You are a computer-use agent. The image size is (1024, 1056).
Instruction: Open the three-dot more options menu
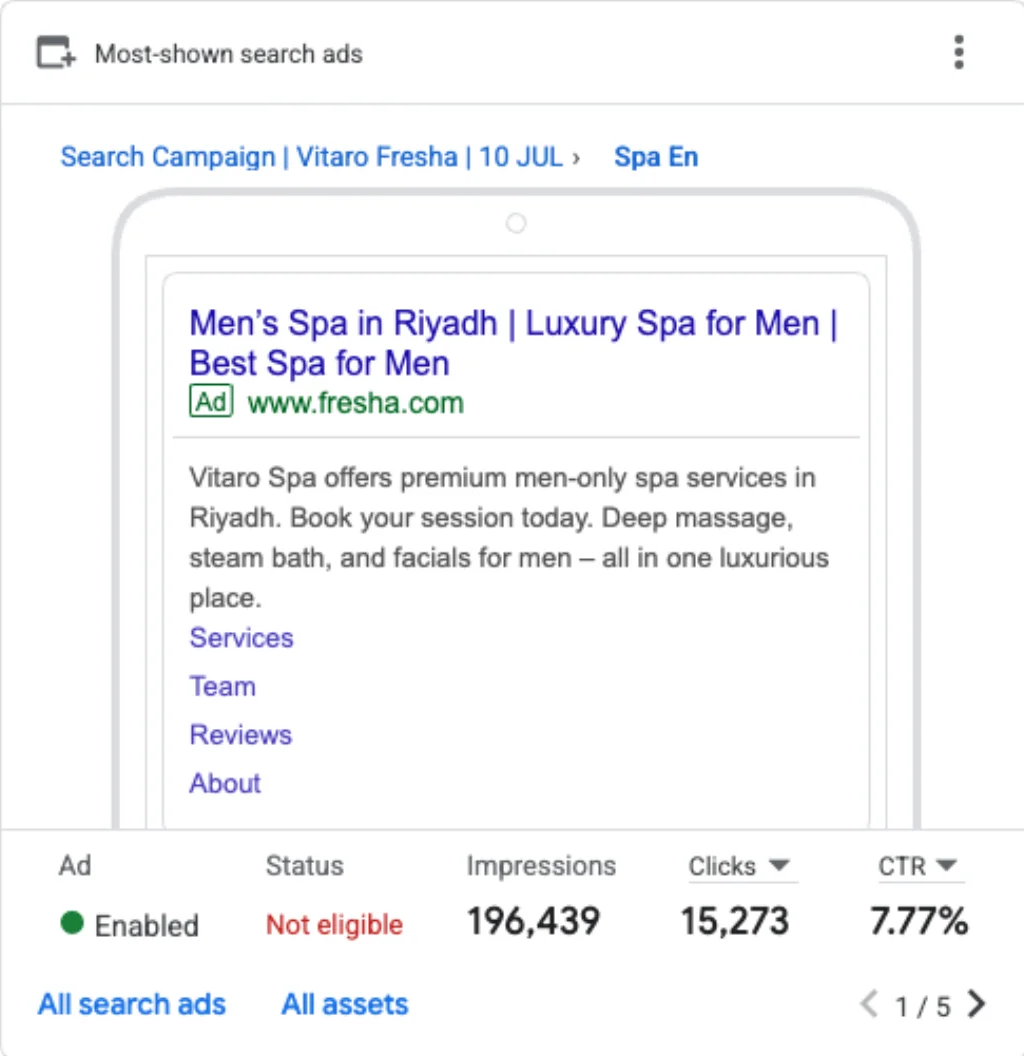[959, 53]
